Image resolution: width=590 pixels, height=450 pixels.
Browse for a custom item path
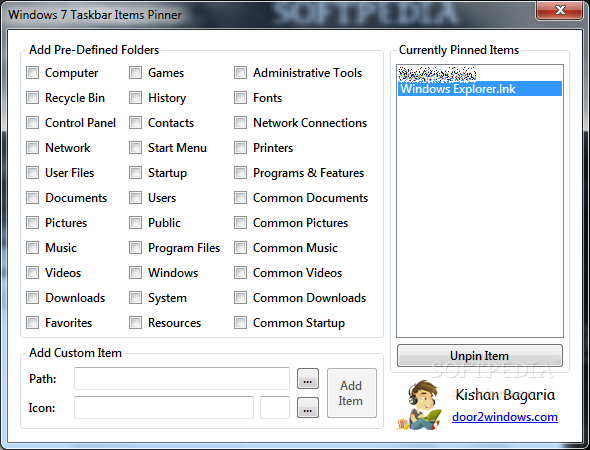(x=308, y=379)
